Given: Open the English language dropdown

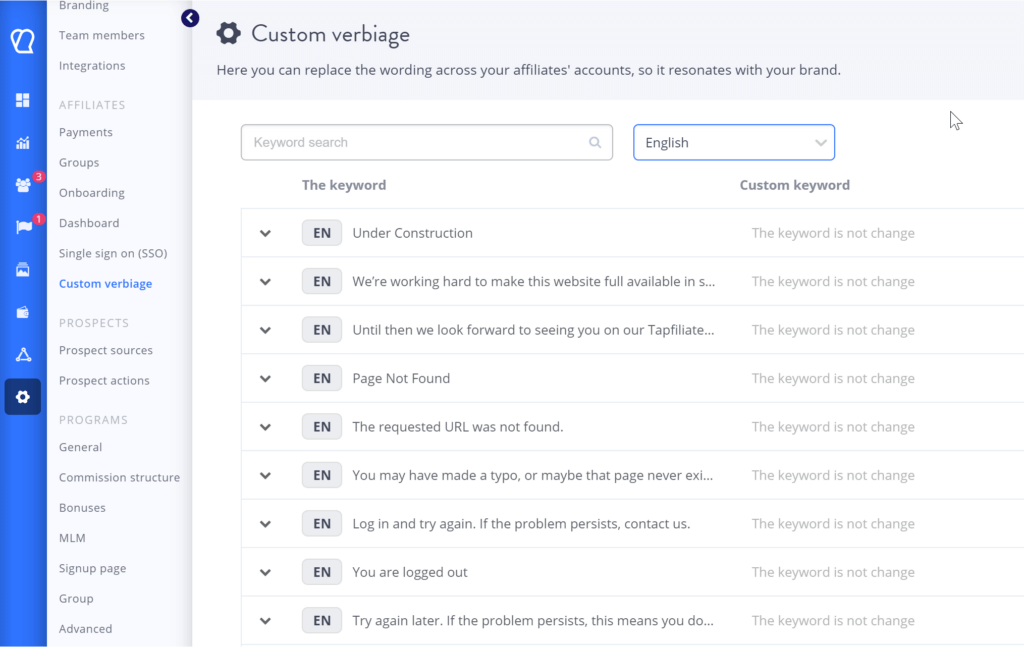Looking at the screenshot, I should click(x=733, y=142).
